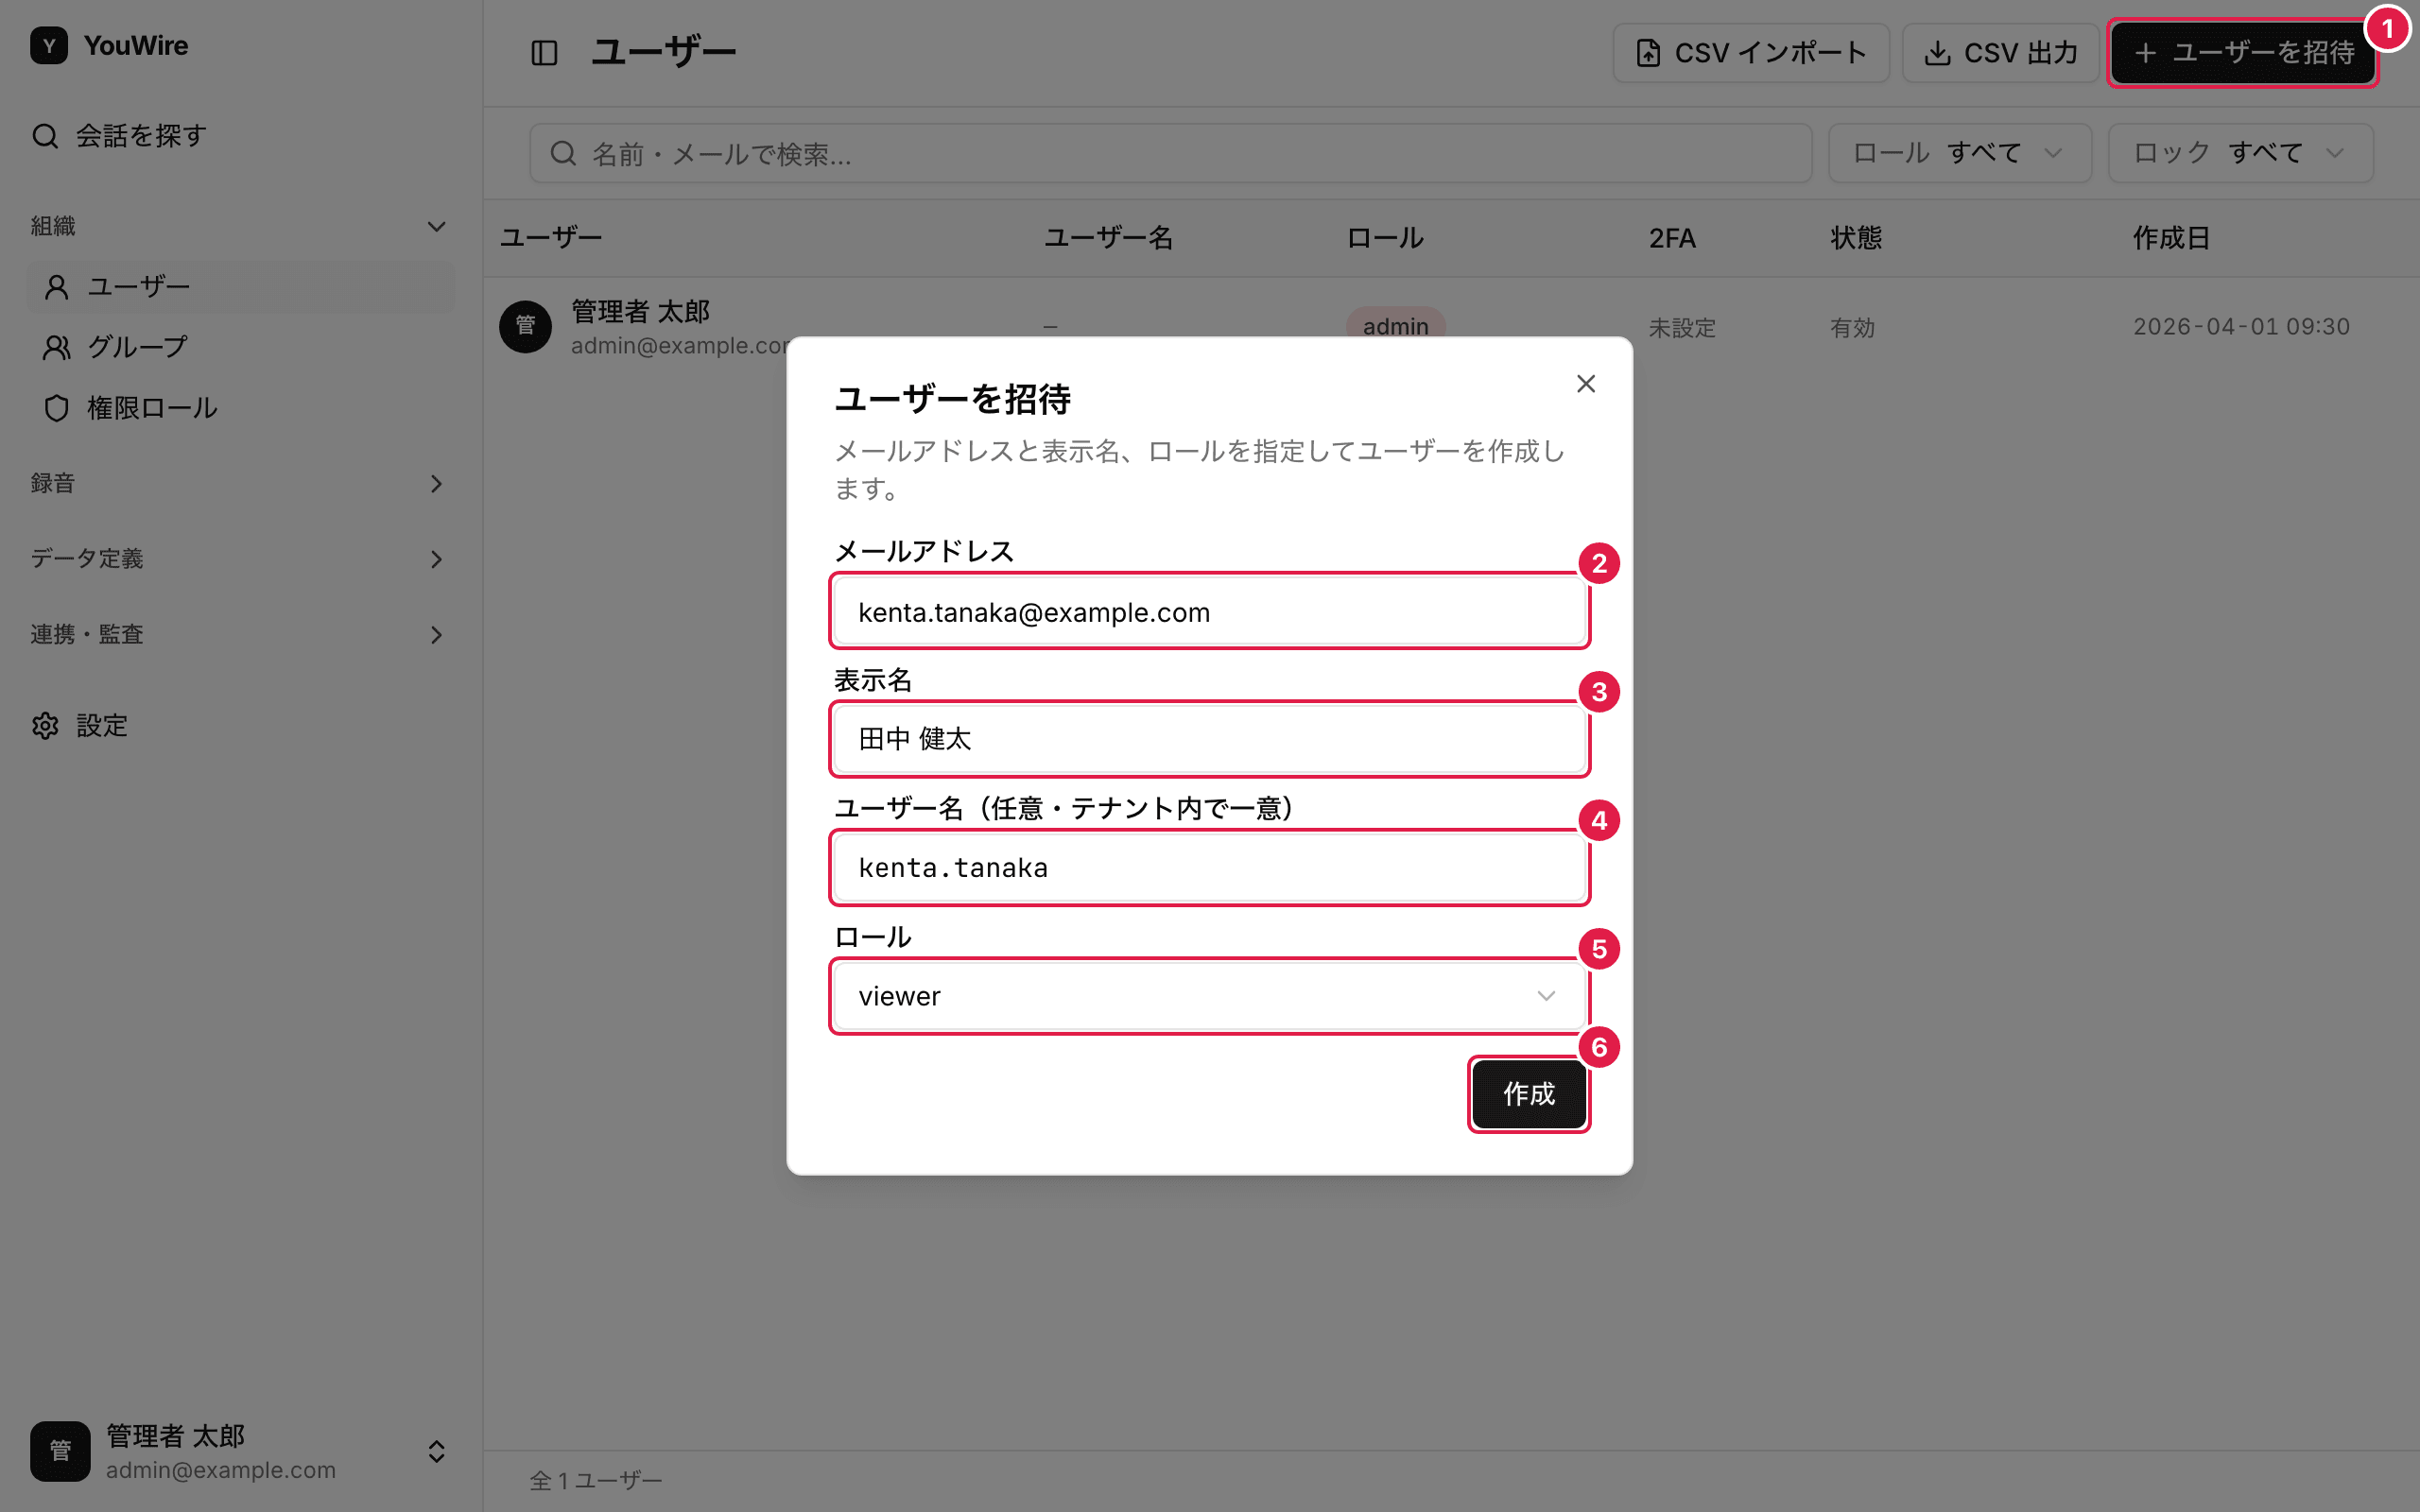The image size is (2420, 1512).
Task: Open the グループ sidebar item
Action: coord(241,347)
